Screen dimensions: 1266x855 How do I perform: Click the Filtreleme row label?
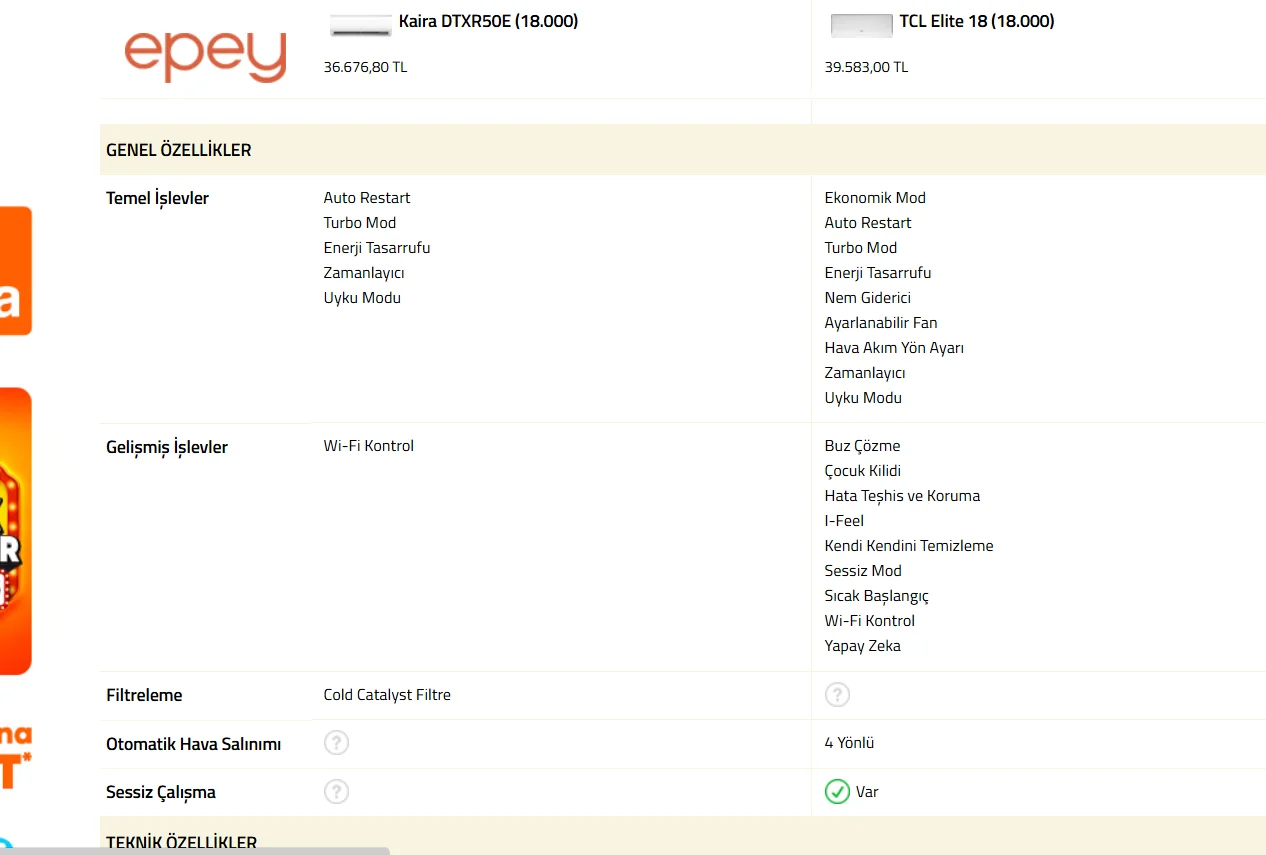coord(144,695)
